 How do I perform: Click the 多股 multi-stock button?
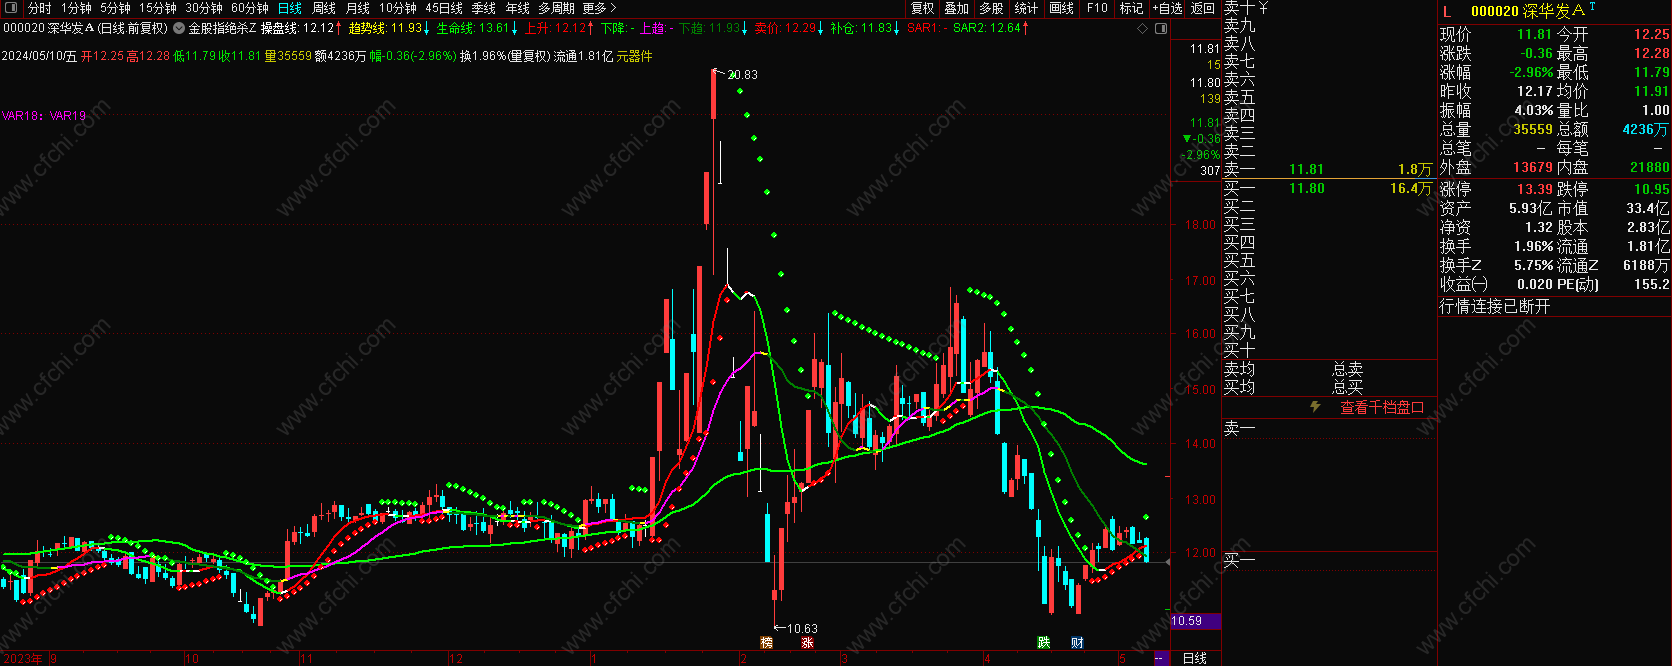click(x=991, y=8)
